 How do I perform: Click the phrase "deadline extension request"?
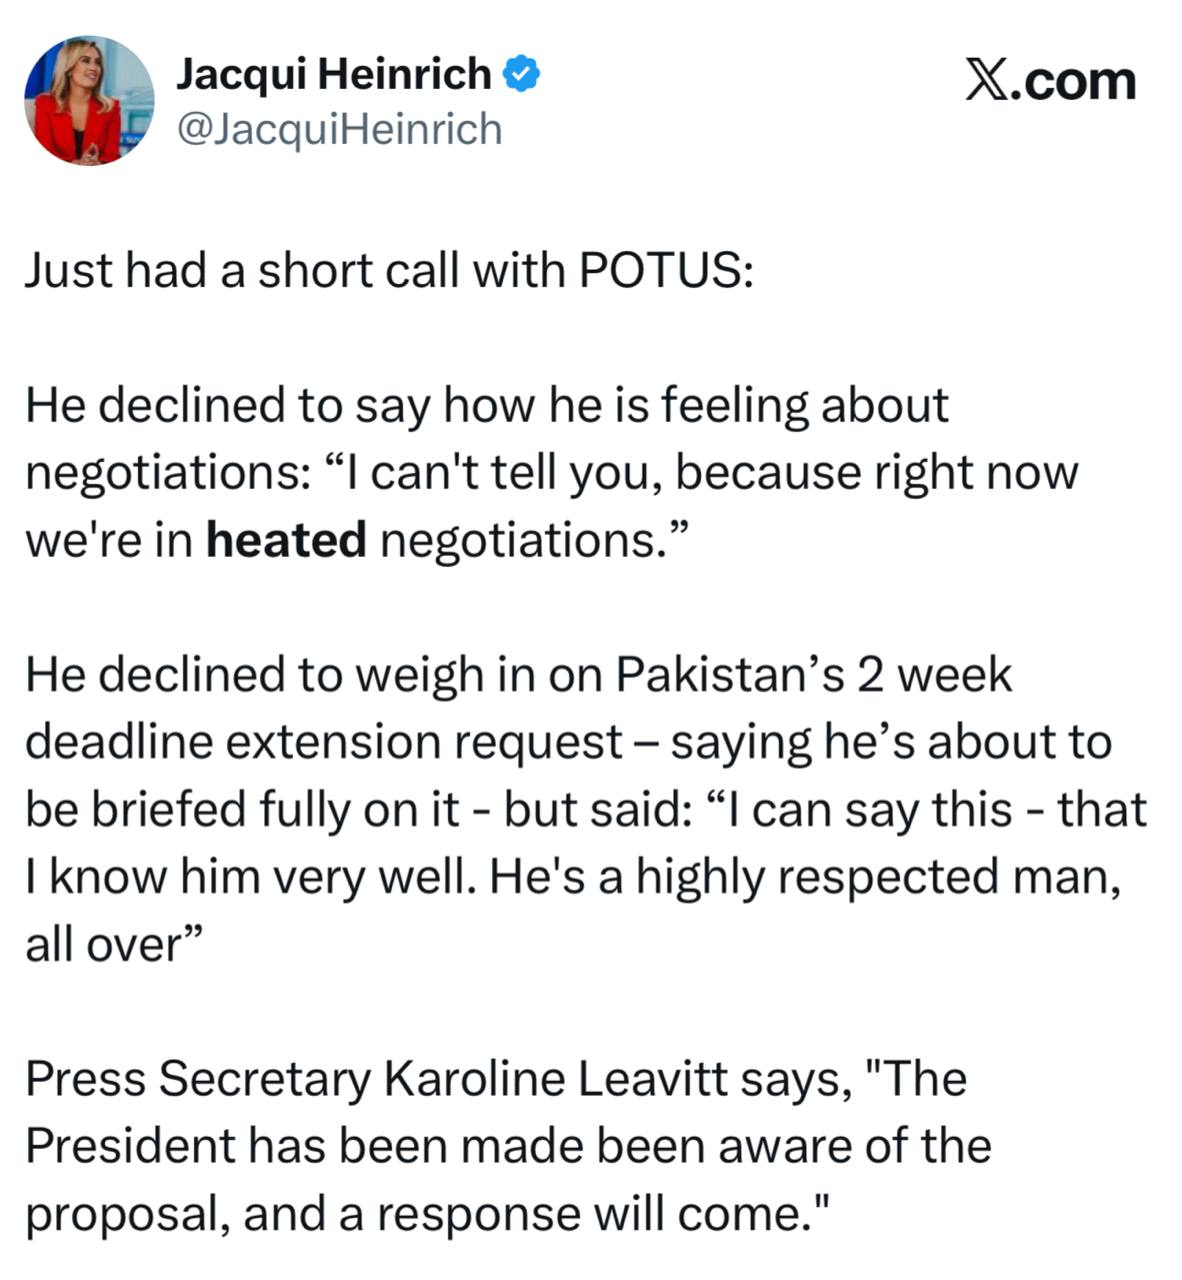[x=324, y=742]
